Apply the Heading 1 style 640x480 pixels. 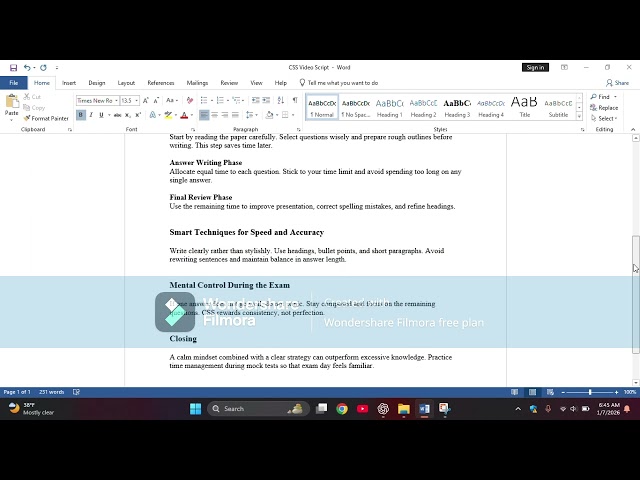tap(389, 108)
